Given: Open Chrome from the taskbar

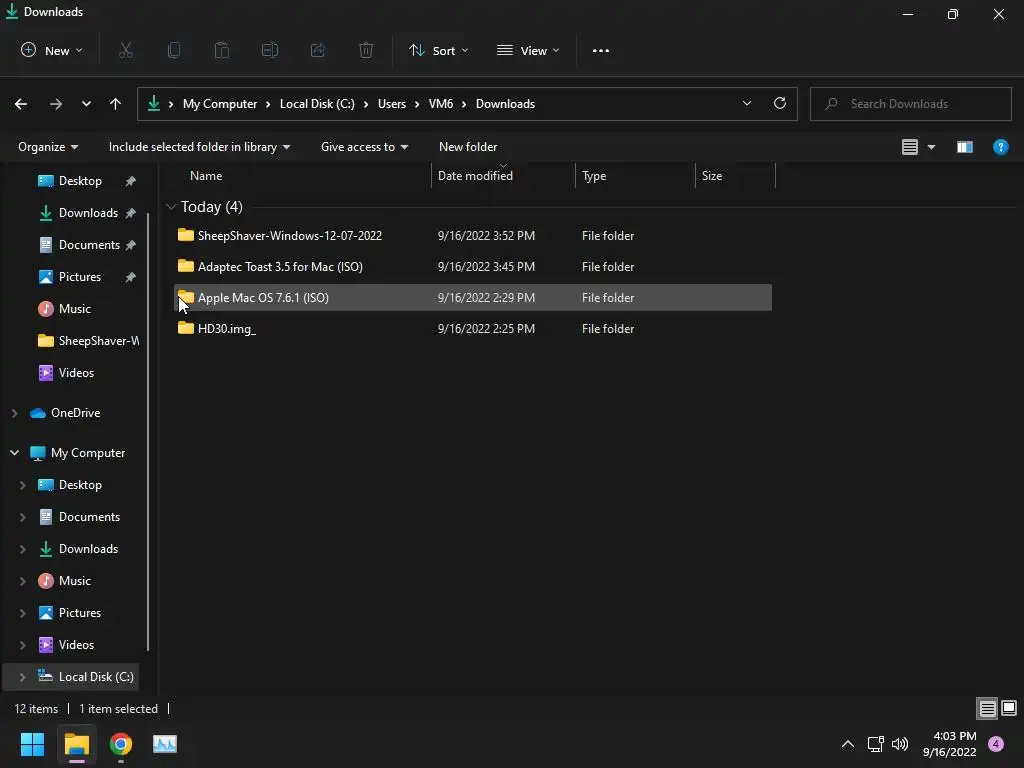Looking at the screenshot, I should pyautogui.click(x=121, y=744).
